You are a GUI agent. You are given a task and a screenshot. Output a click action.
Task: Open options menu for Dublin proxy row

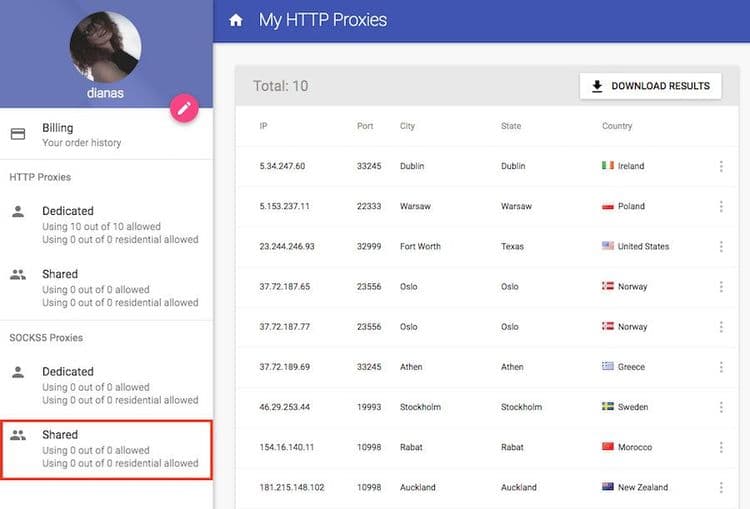coord(721,166)
